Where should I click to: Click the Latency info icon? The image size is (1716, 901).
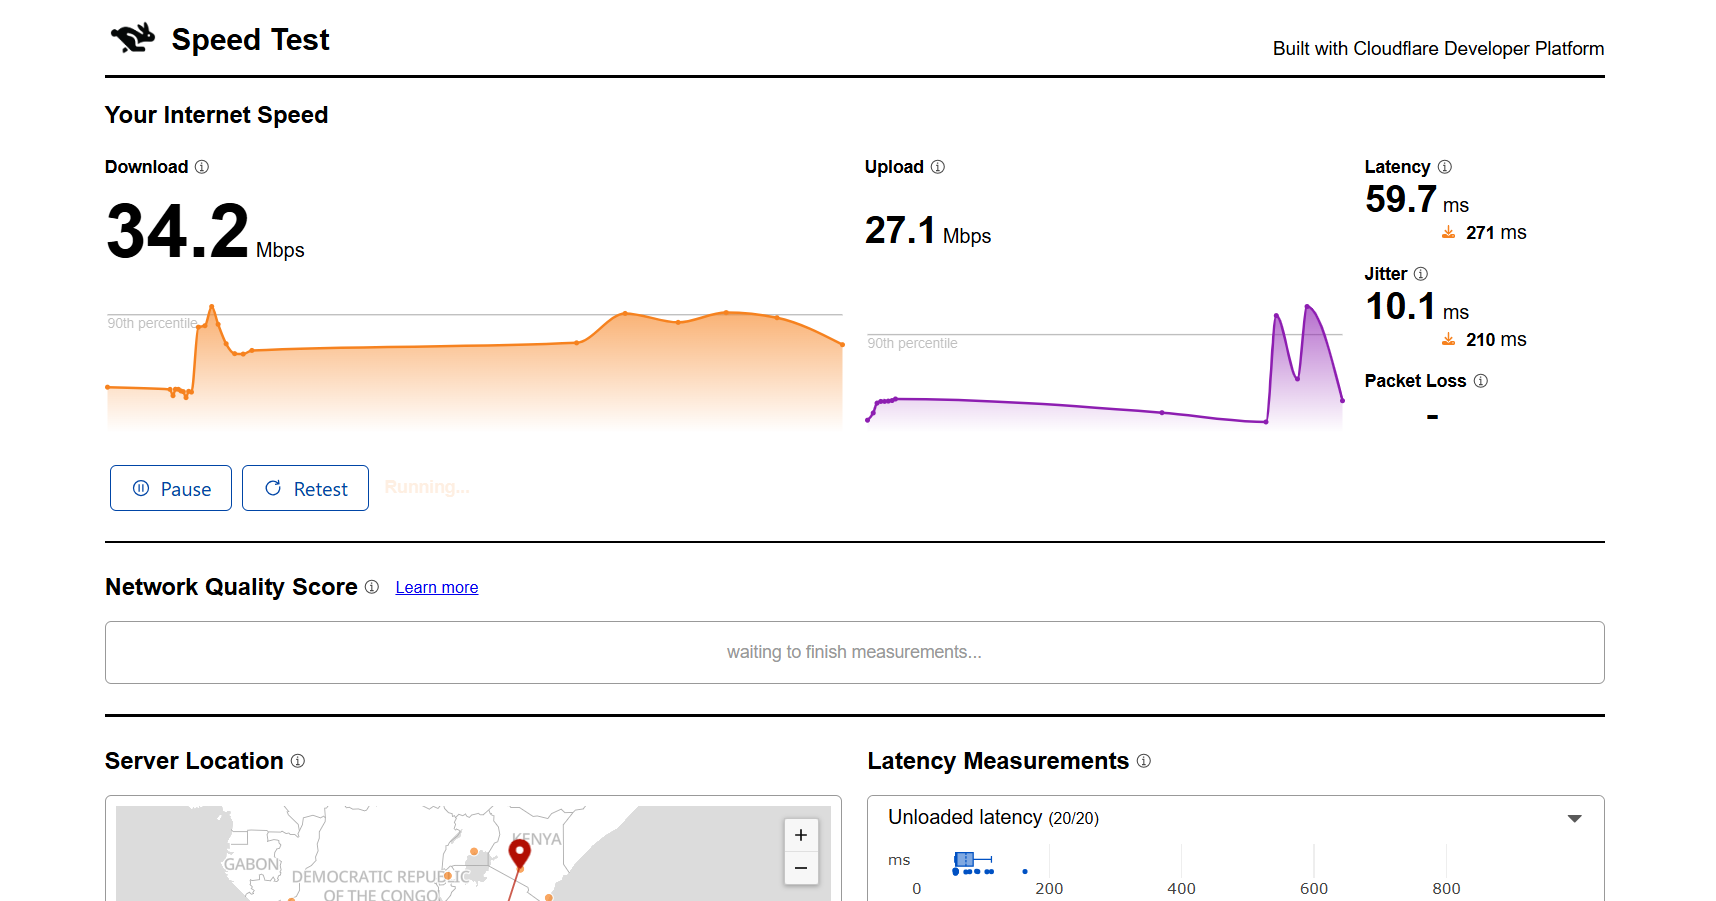coord(1445,167)
